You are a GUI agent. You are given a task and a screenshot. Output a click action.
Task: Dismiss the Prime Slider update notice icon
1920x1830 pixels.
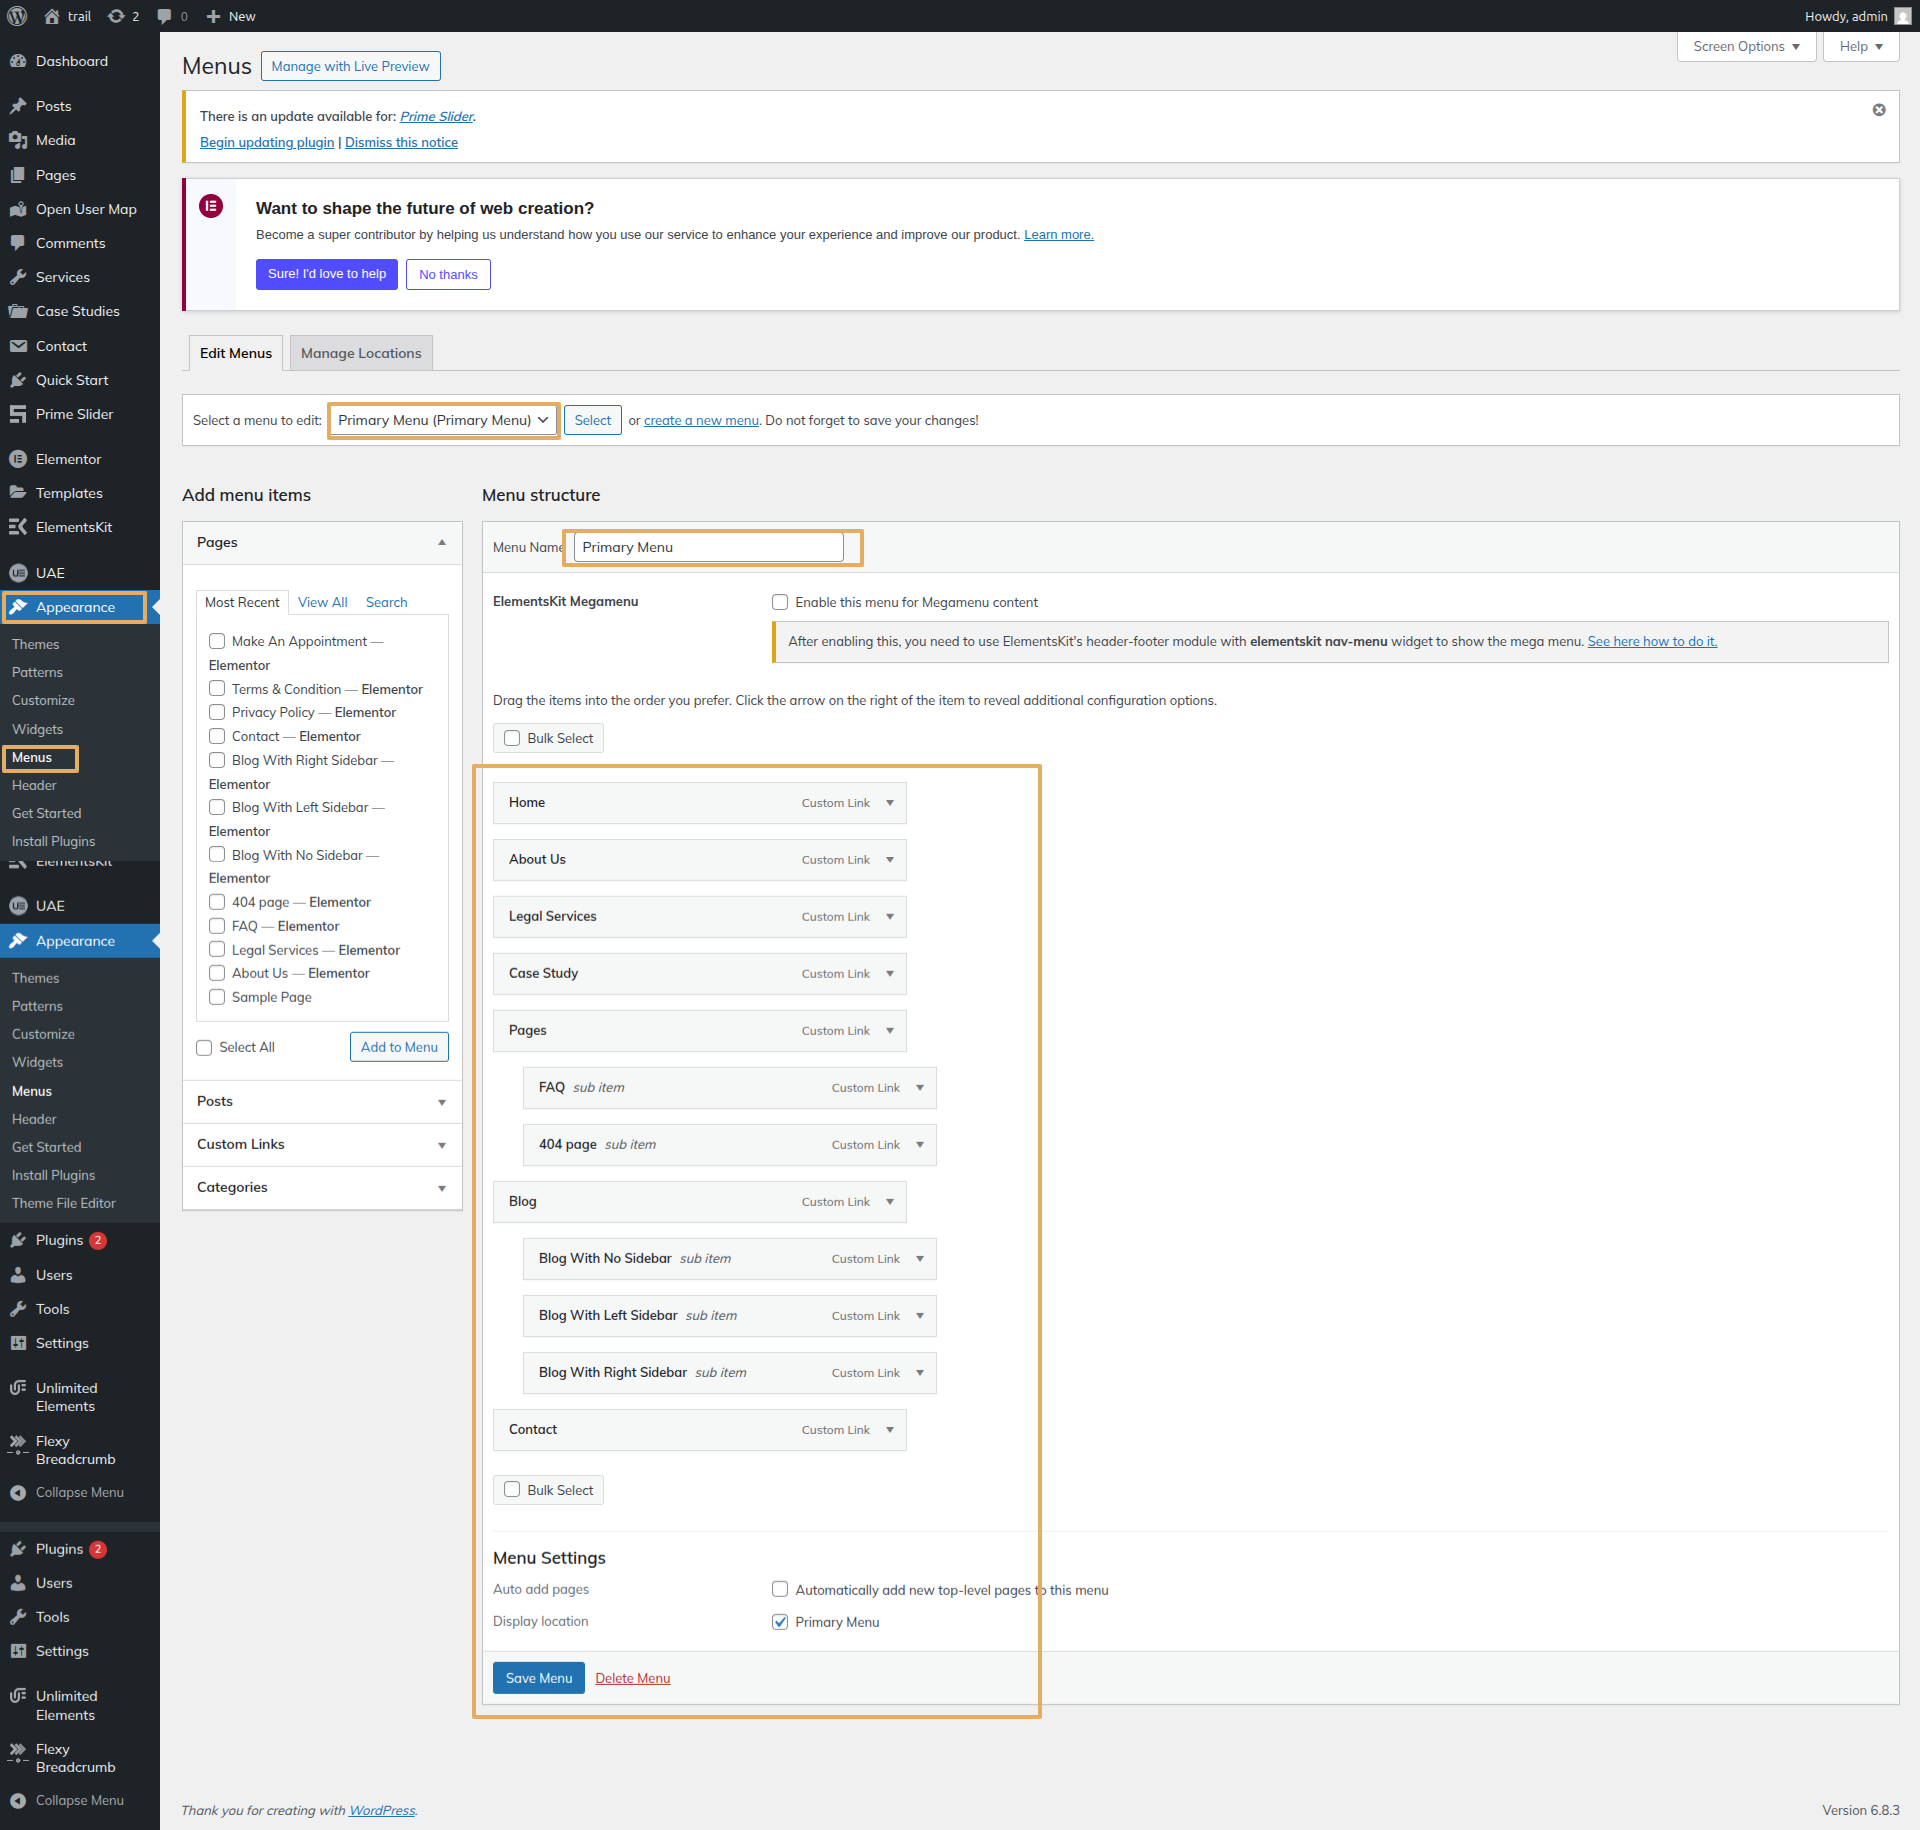pyautogui.click(x=1879, y=110)
